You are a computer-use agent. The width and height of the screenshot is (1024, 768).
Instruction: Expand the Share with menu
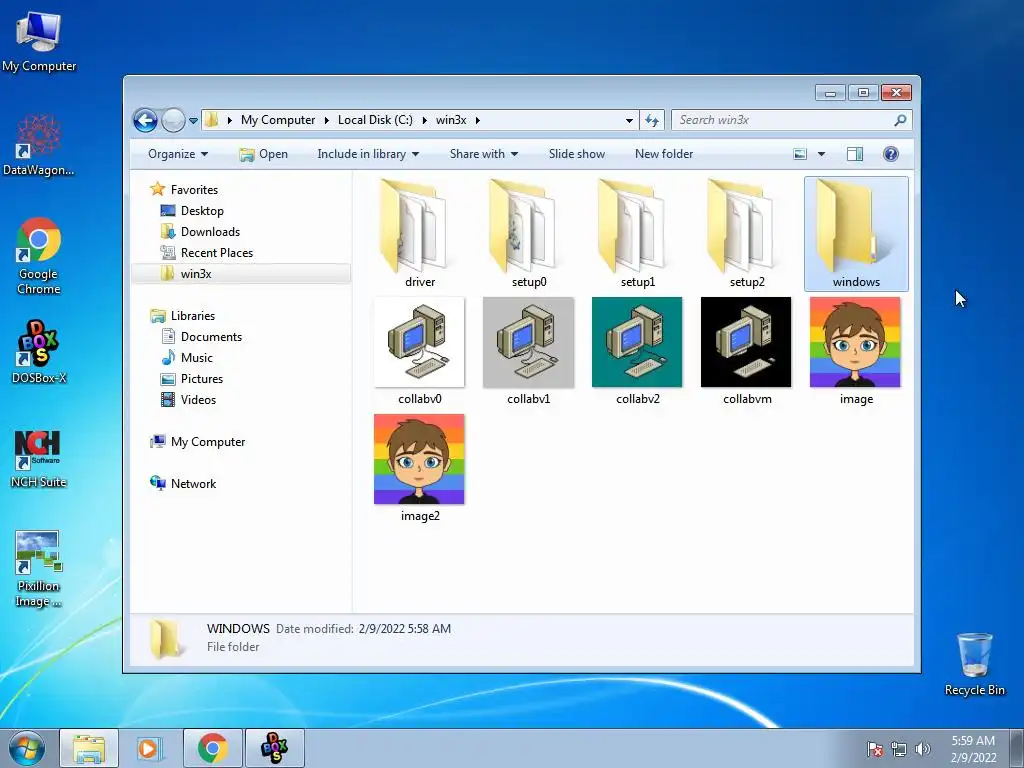pos(483,154)
